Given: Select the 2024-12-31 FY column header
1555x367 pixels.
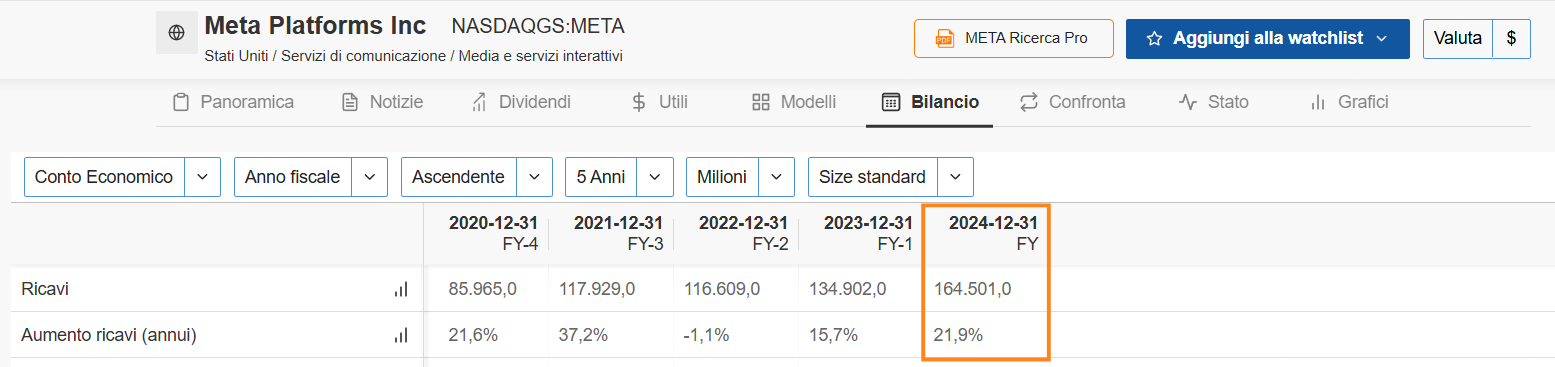Looking at the screenshot, I should (986, 233).
